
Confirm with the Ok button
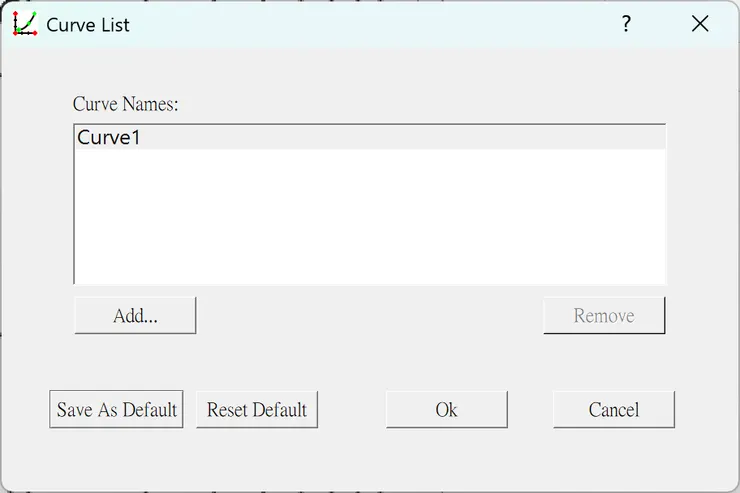click(x=446, y=410)
